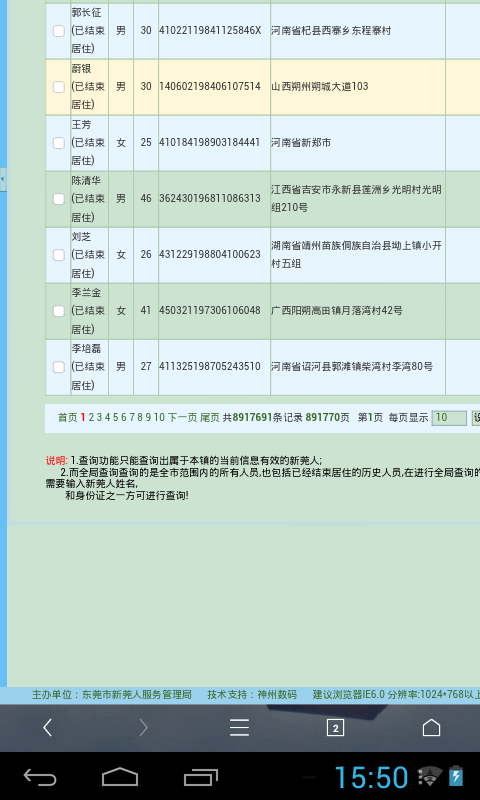Open Android recent apps button
Screen dimensions: 480x800
click(200, 778)
